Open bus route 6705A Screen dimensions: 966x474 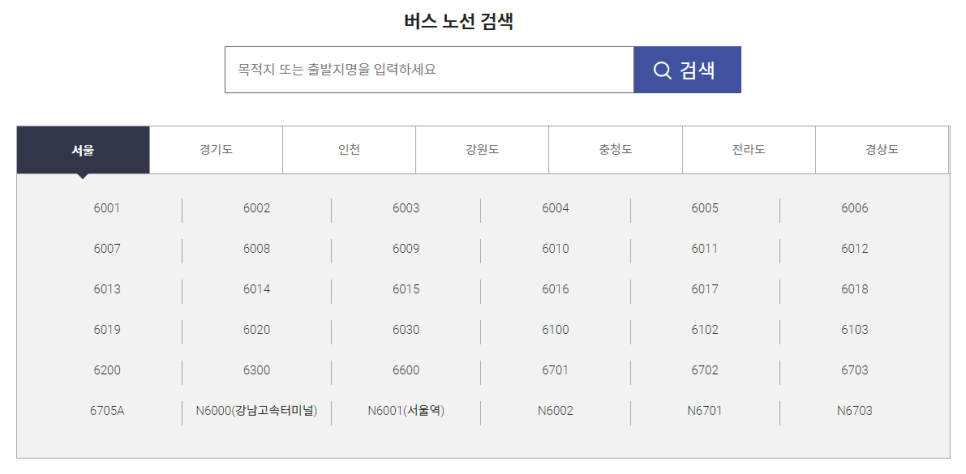107,411
